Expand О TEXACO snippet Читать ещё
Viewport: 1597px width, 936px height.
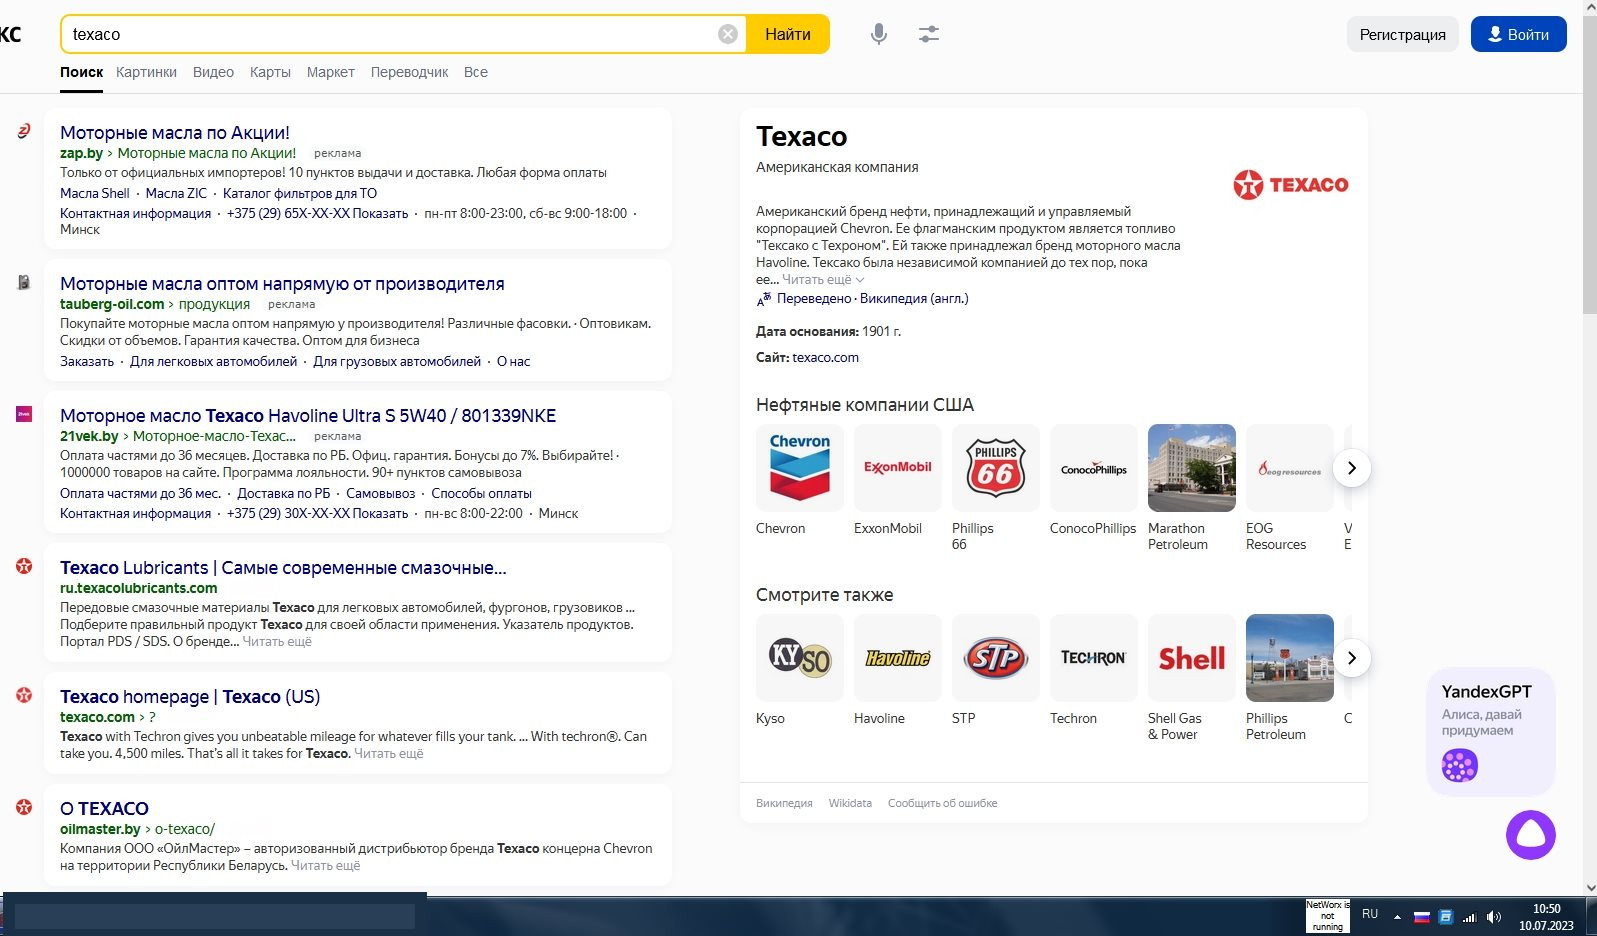pyautogui.click(x=325, y=866)
